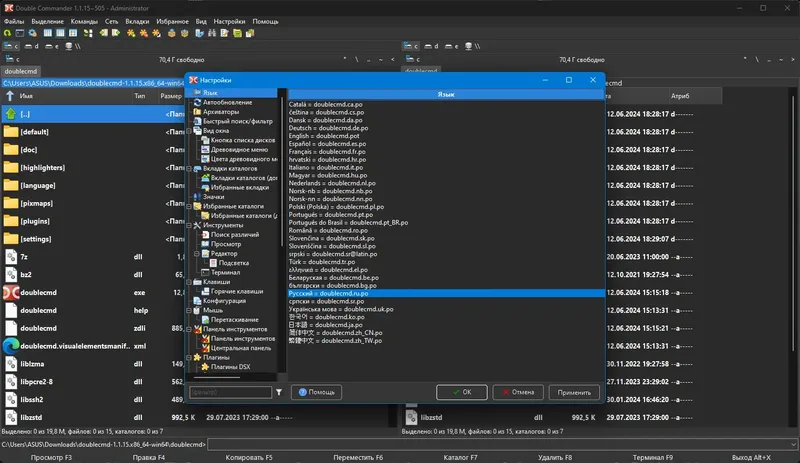Open terminal window via toolbar icon

tap(20, 33)
